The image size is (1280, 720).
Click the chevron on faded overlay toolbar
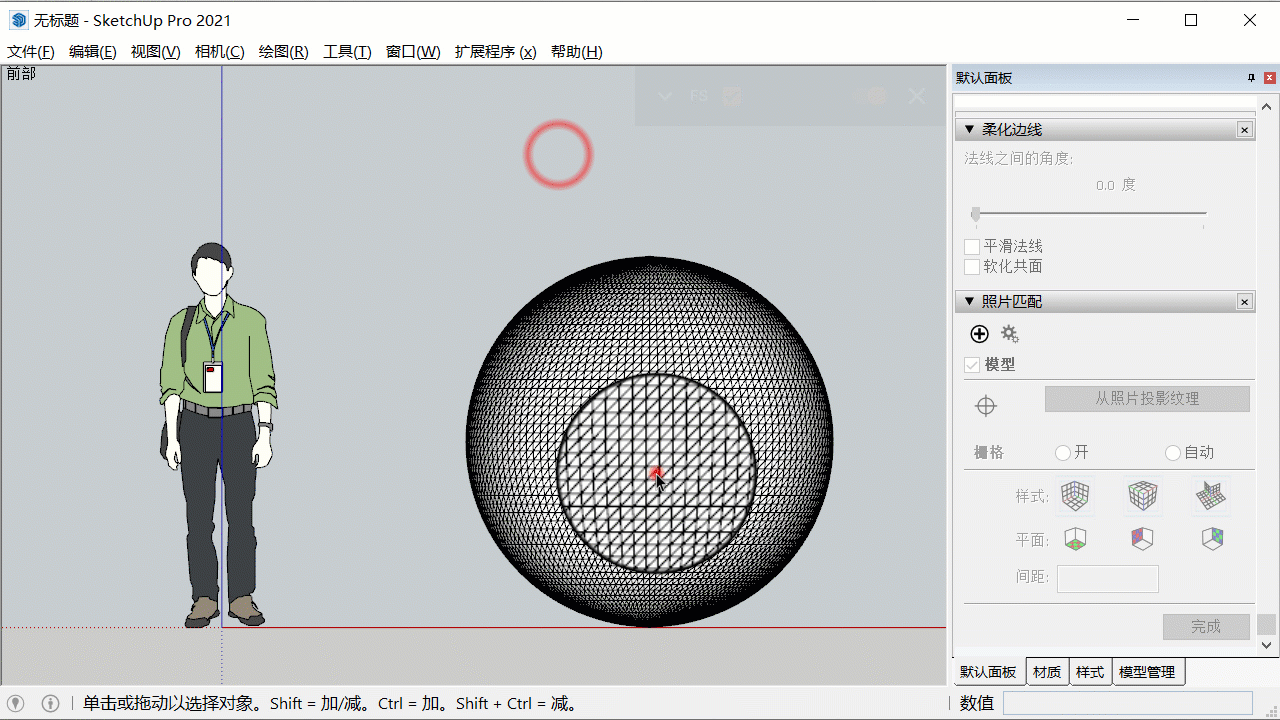pos(665,96)
